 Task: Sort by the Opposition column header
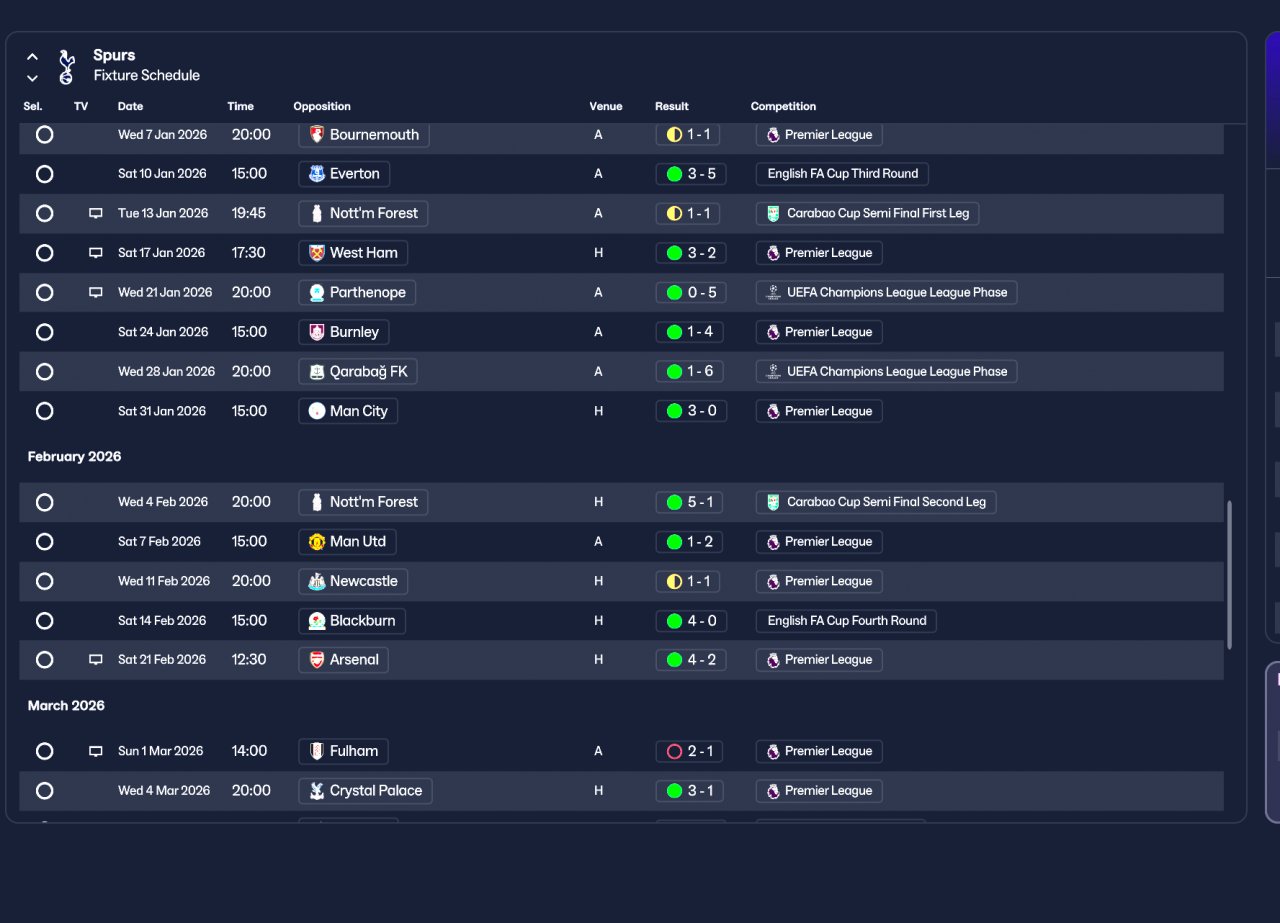click(322, 107)
